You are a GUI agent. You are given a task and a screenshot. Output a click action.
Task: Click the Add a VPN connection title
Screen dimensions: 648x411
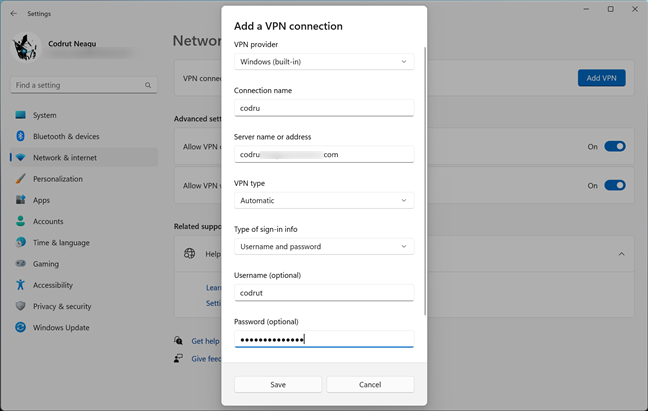tap(288, 26)
